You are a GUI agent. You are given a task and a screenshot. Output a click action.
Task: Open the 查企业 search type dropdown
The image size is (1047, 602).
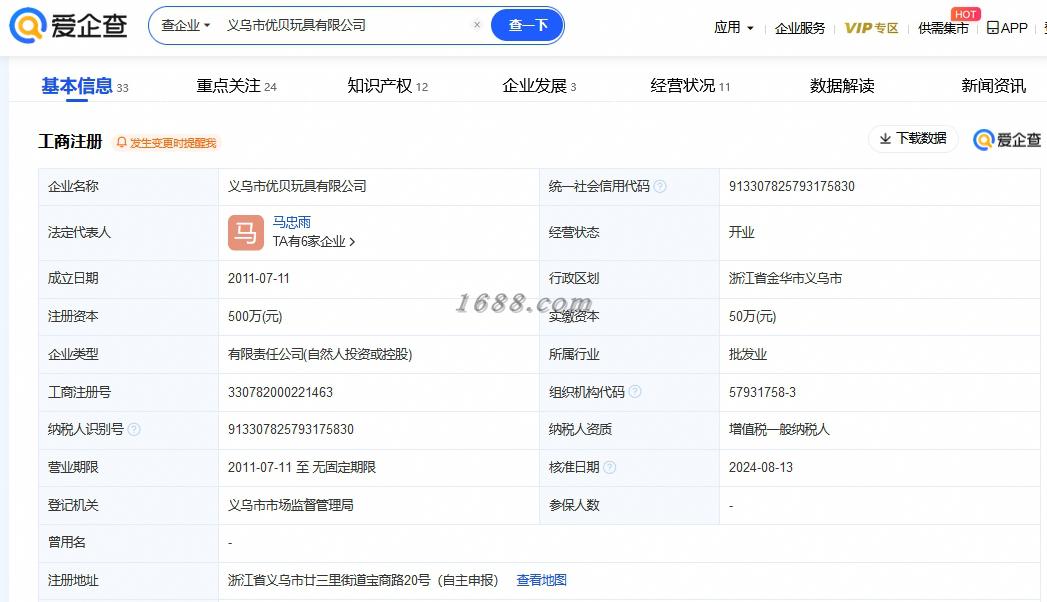point(186,25)
